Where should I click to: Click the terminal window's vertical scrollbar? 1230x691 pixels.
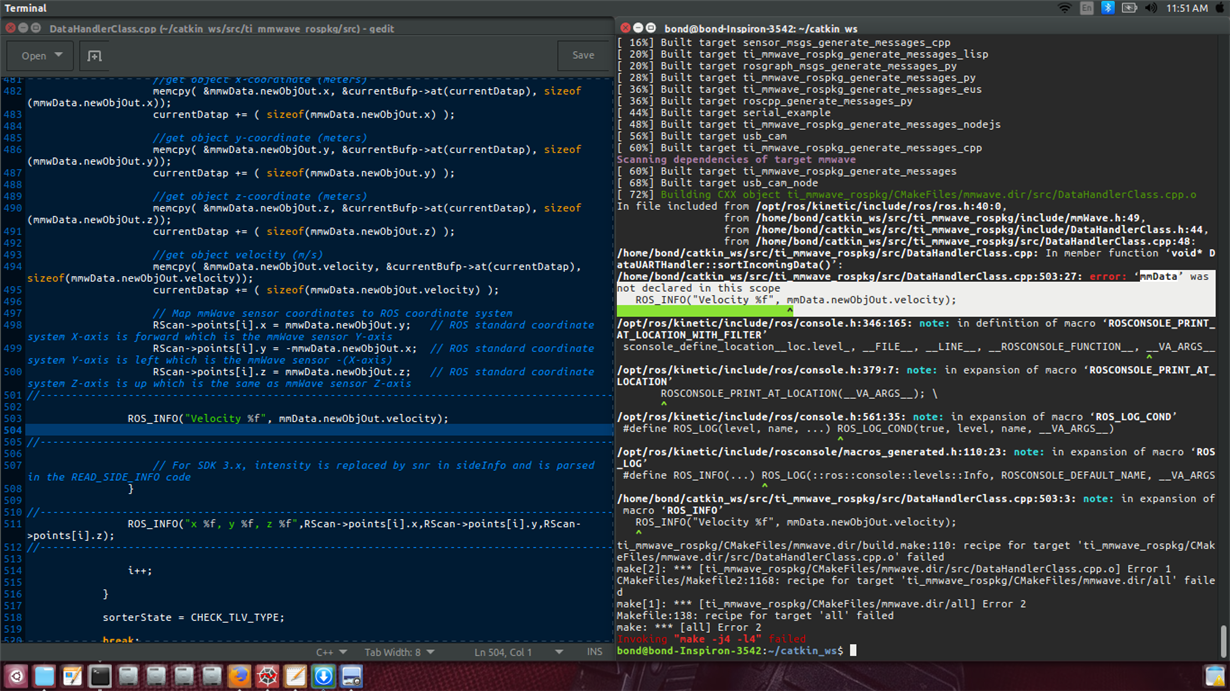click(x=1222, y=640)
